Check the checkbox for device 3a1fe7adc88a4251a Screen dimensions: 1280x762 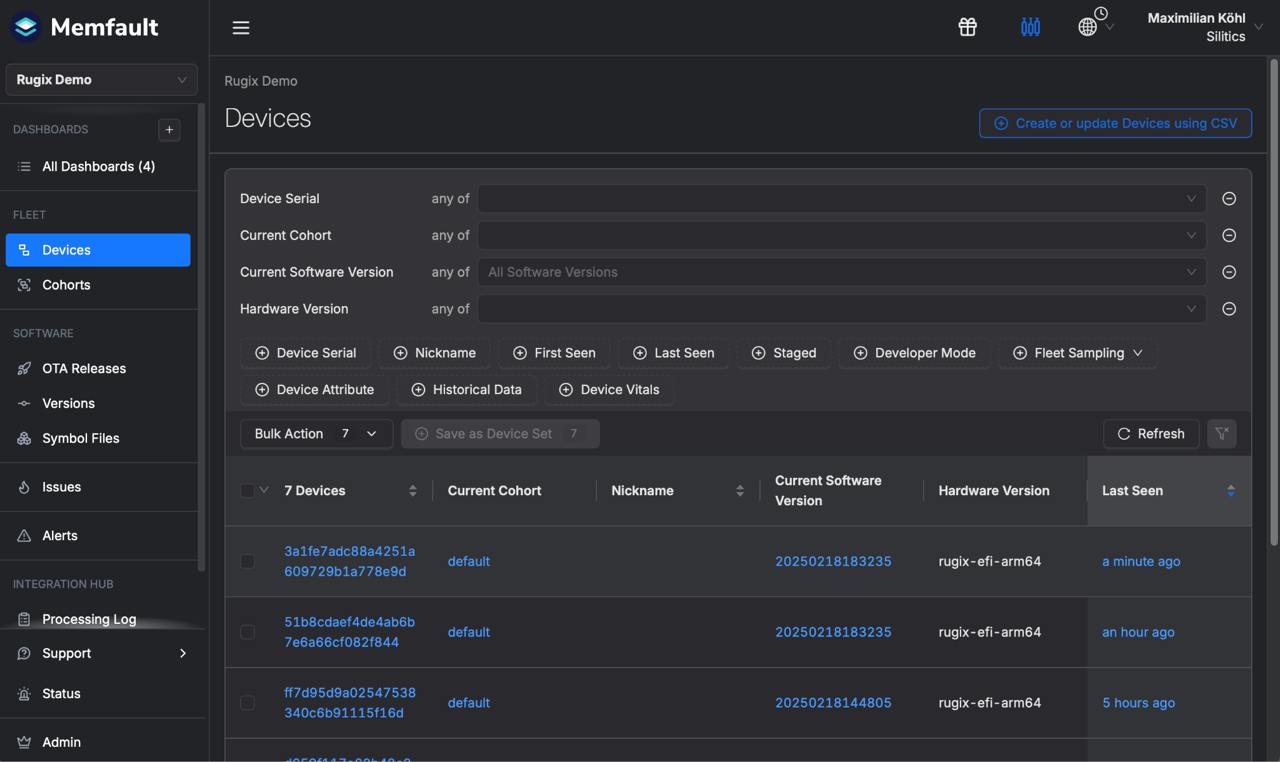248,561
